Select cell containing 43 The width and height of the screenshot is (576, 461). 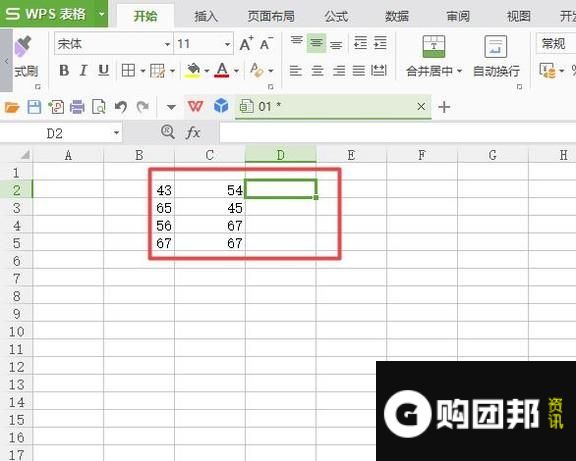point(139,190)
